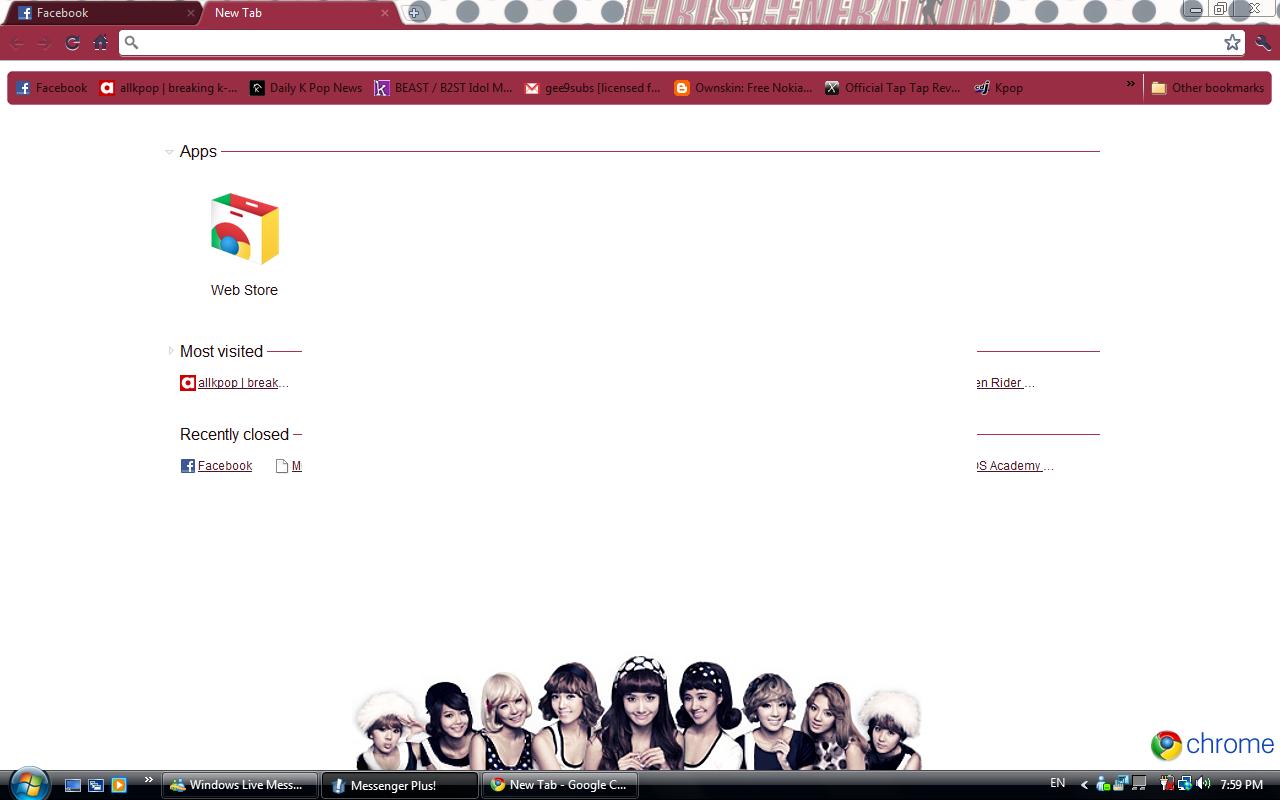Show hidden system tray icons
This screenshot has width=1280, height=800.
[1084, 785]
